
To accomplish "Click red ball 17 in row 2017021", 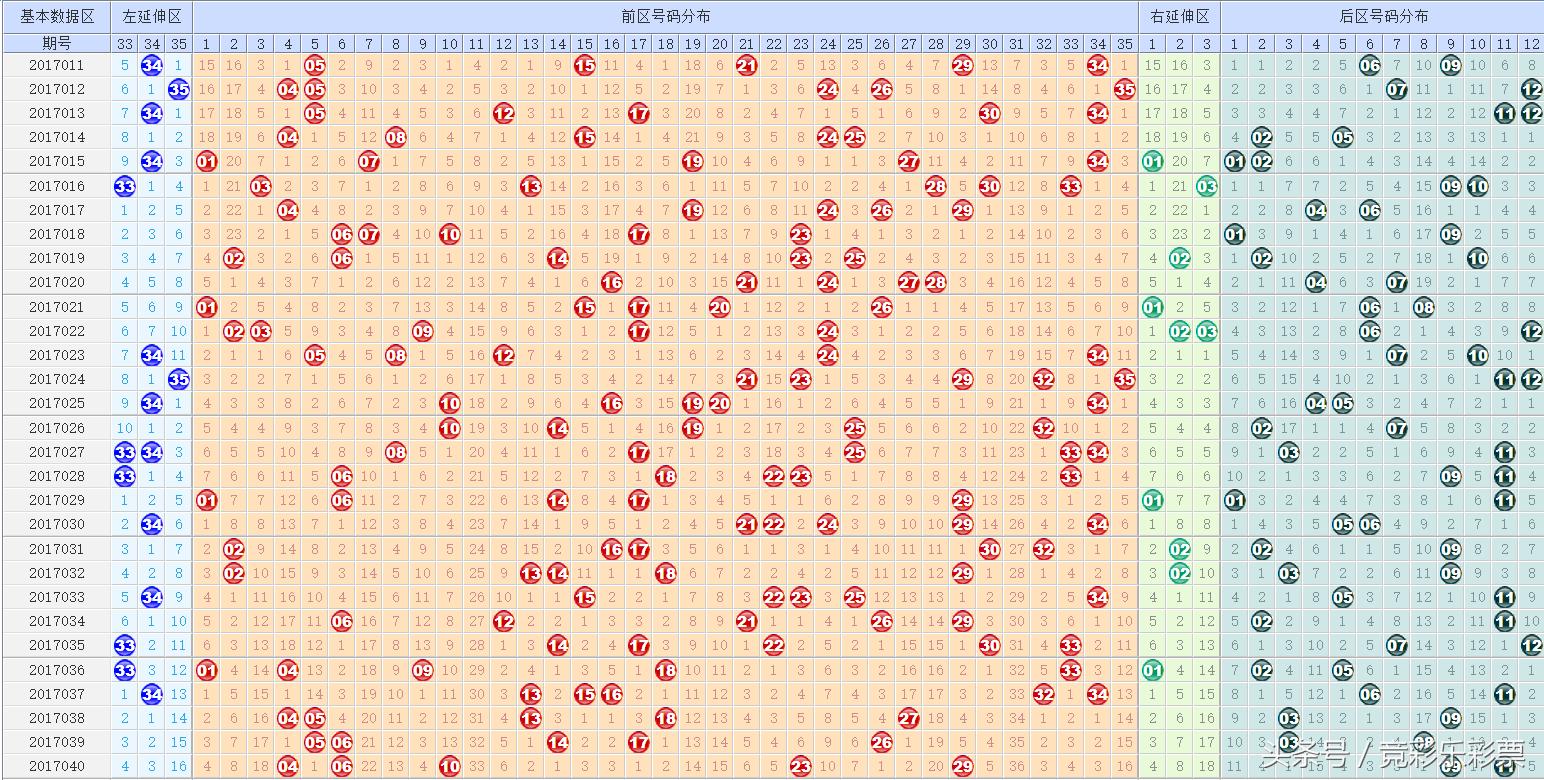I will [638, 307].
